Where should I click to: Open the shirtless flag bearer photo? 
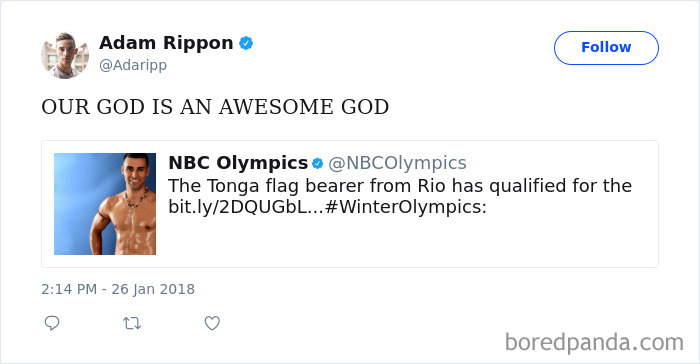pos(105,204)
